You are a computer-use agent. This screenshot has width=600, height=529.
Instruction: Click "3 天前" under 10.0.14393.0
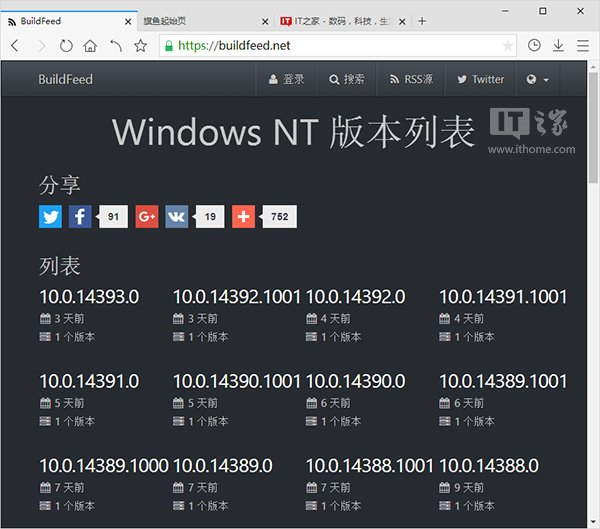(69, 318)
